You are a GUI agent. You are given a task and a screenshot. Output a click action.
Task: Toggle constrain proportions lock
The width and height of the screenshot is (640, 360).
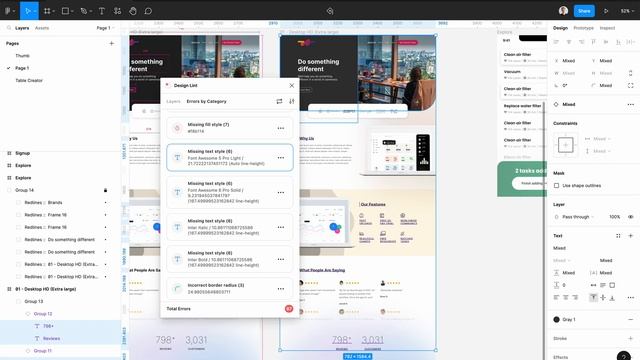(630, 73)
